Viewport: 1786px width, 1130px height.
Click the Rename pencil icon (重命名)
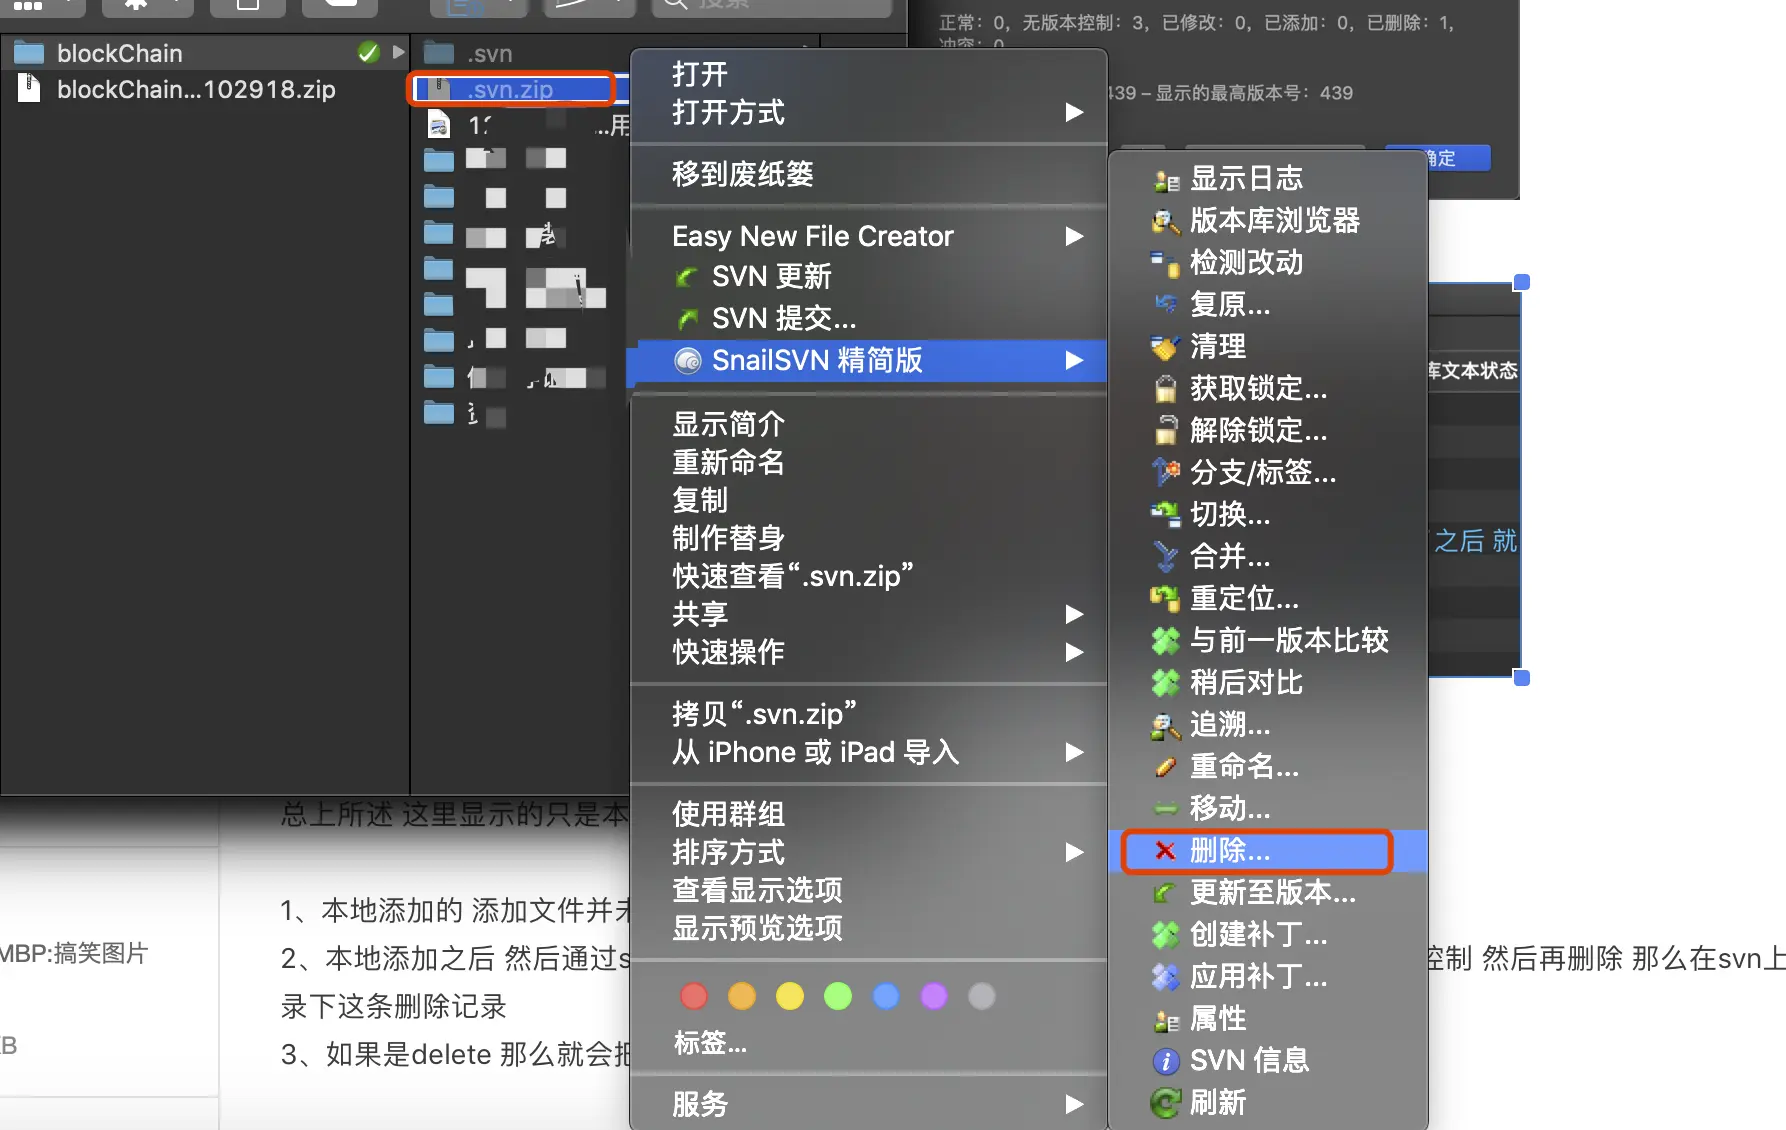(x=1165, y=767)
